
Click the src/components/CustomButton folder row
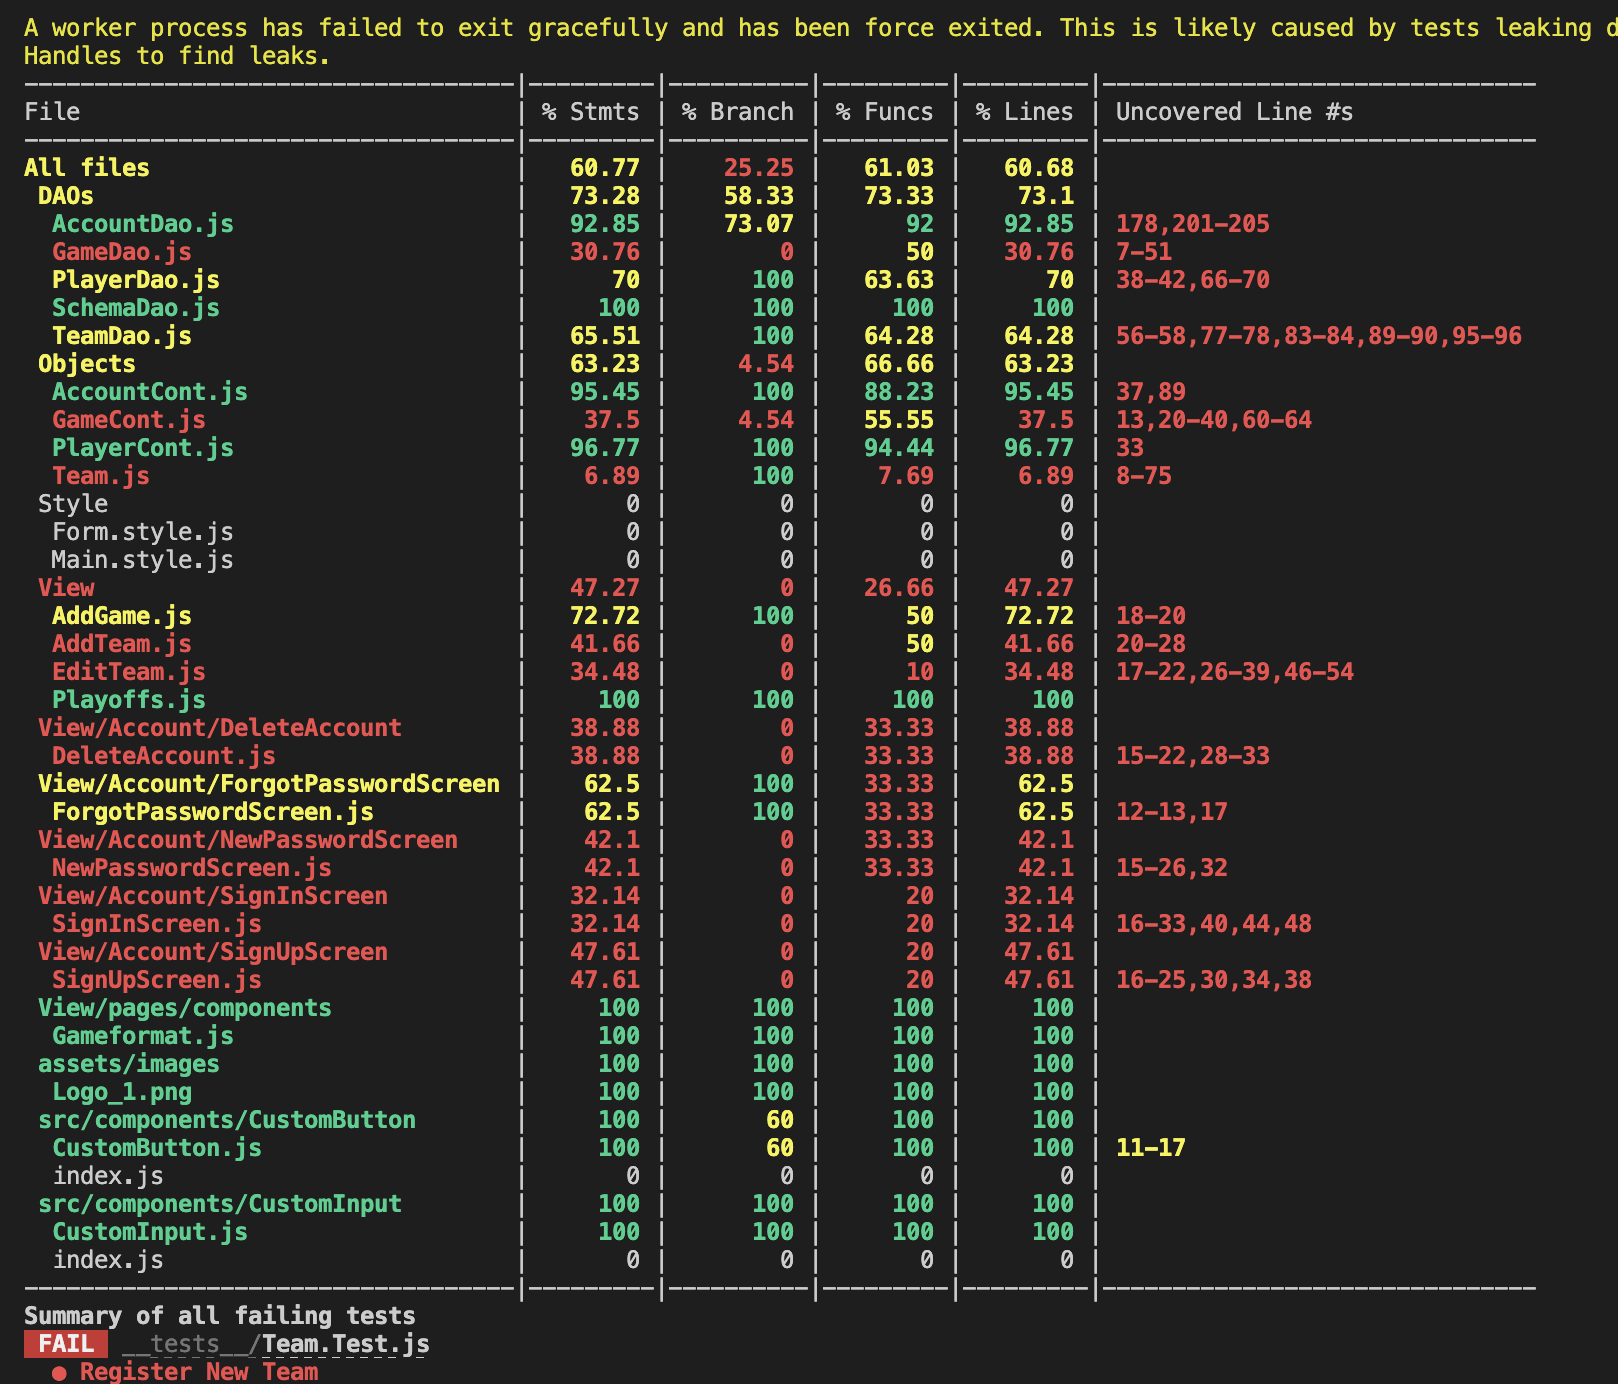pyautogui.click(x=227, y=1120)
